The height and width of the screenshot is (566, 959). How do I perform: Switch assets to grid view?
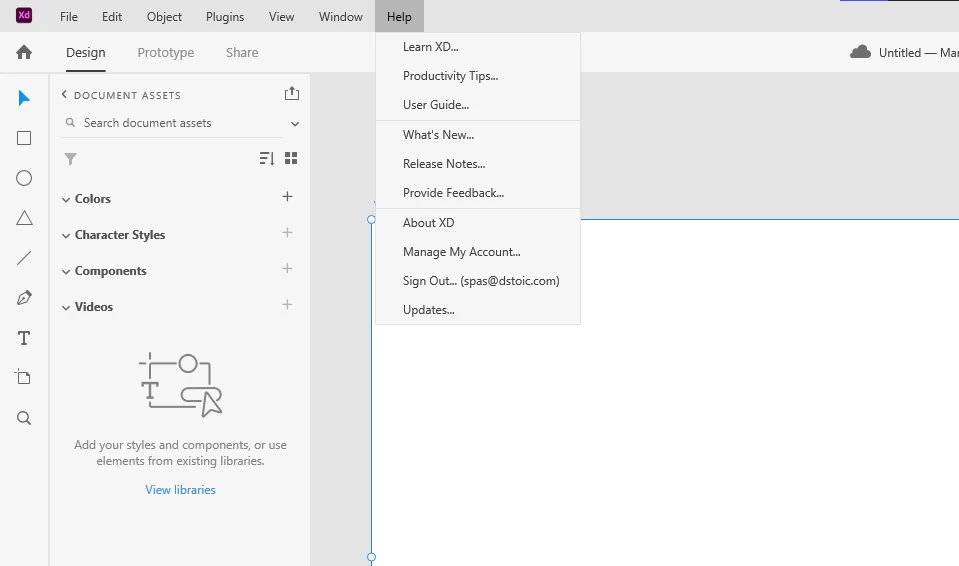291,158
